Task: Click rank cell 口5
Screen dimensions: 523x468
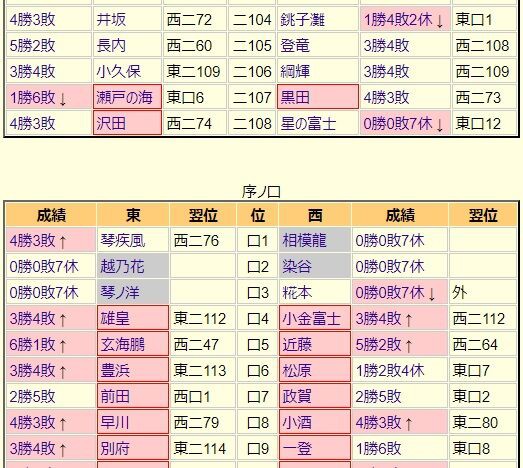Action: pyautogui.click(x=258, y=345)
